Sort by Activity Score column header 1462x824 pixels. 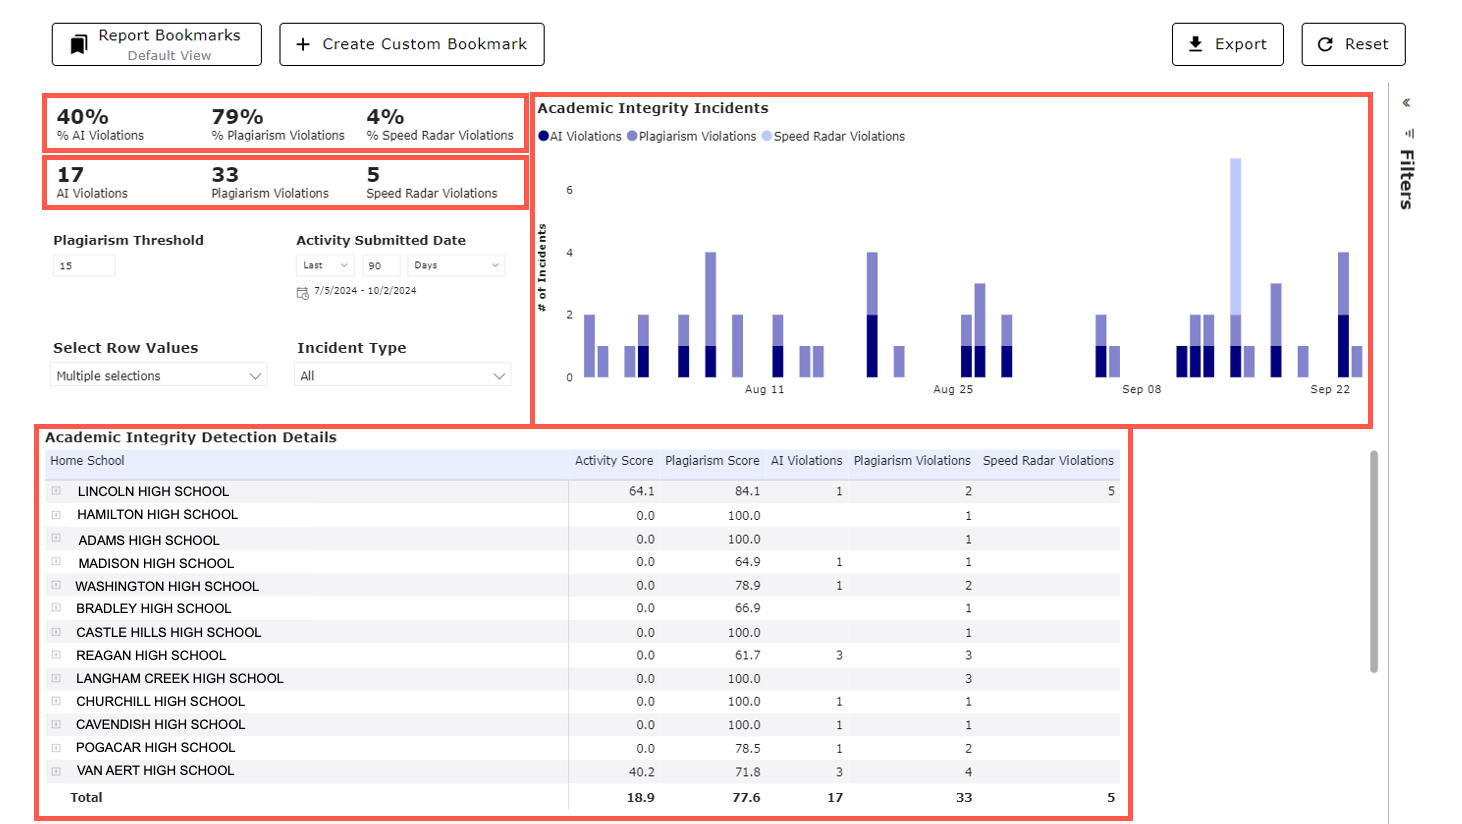614,461
